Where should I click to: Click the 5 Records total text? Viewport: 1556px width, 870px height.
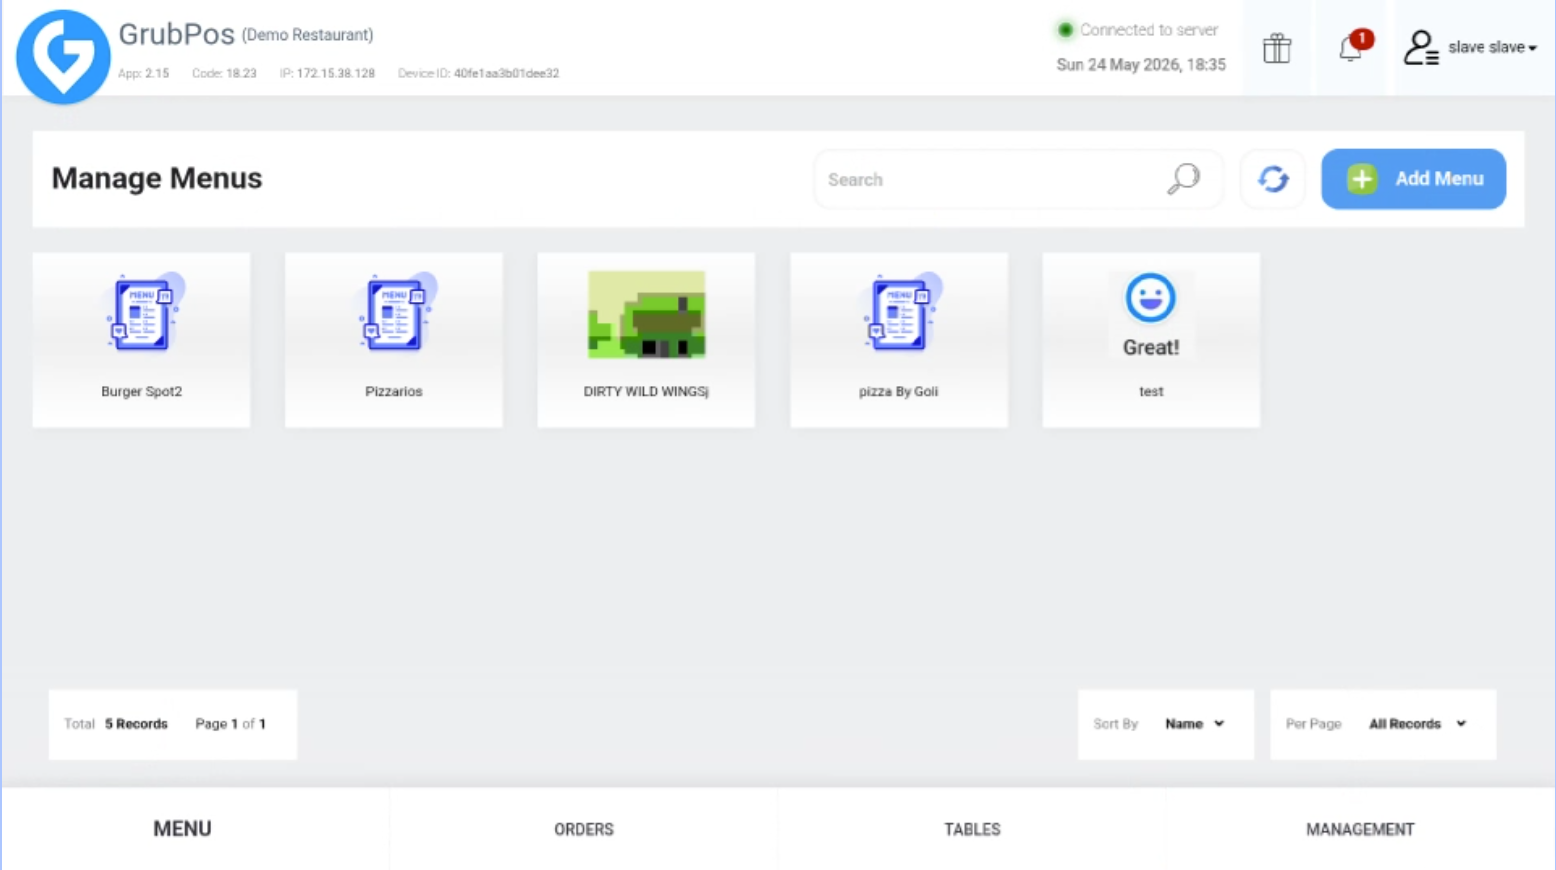click(x=136, y=724)
